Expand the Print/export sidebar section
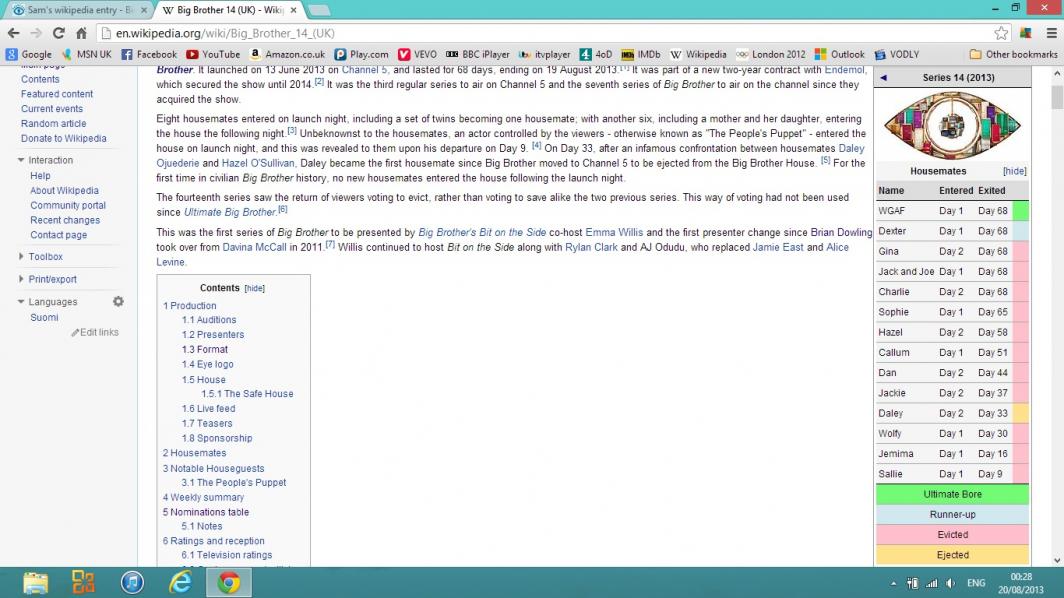1064x598 pixels. [22, 279]
